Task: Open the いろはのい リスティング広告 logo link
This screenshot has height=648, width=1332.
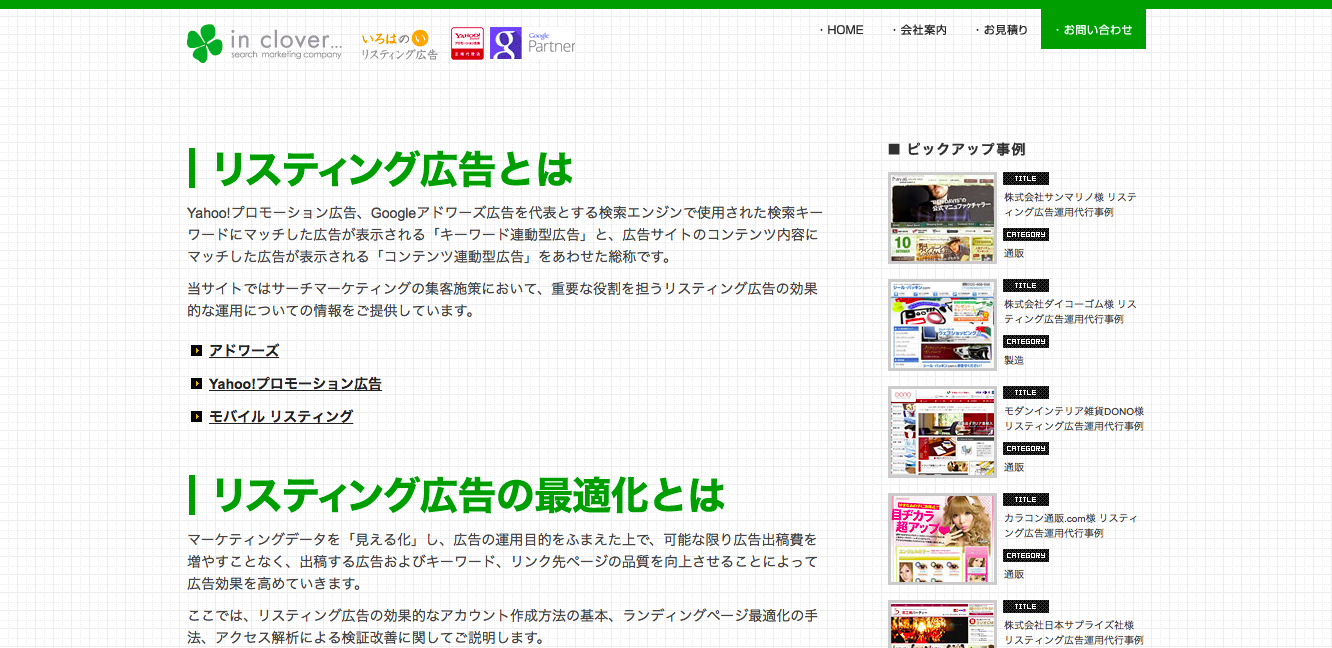Action: [x=399, y=46]
